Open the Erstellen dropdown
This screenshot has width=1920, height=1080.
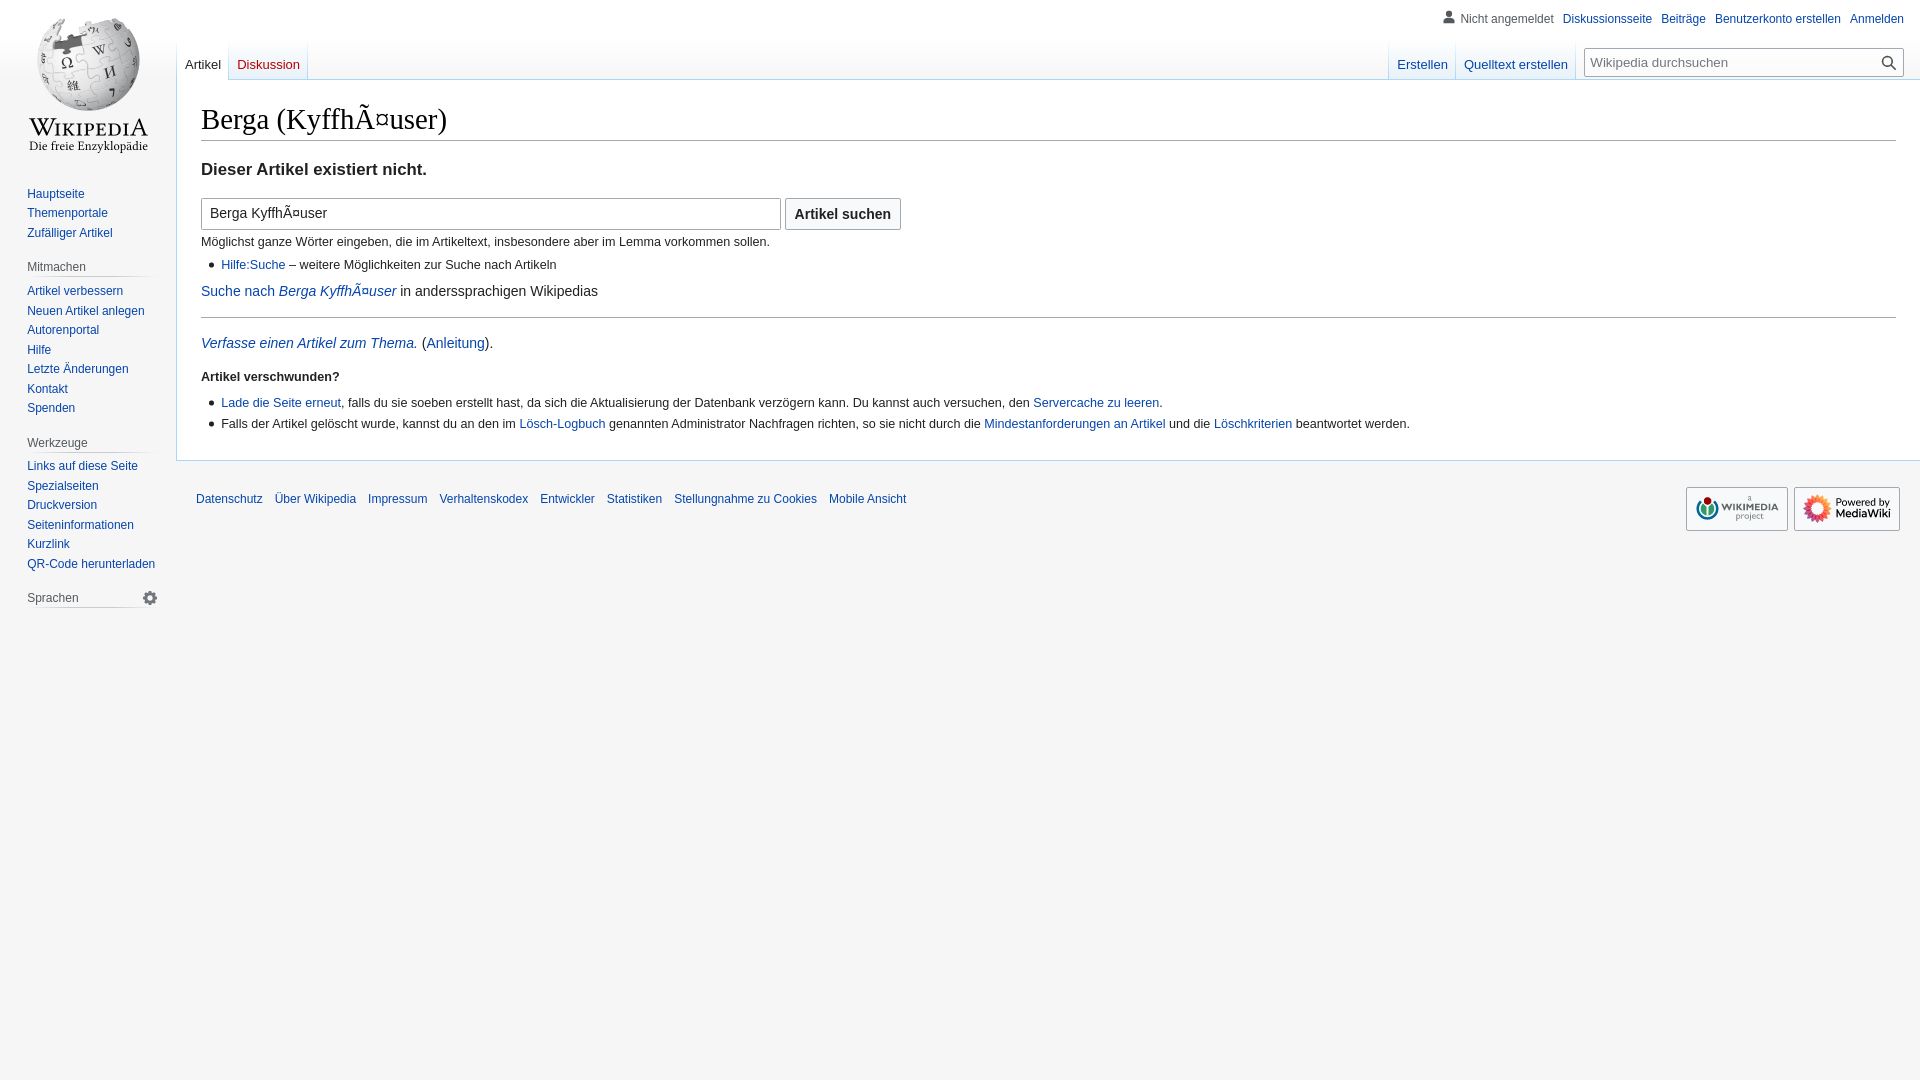pos(1423,63)
